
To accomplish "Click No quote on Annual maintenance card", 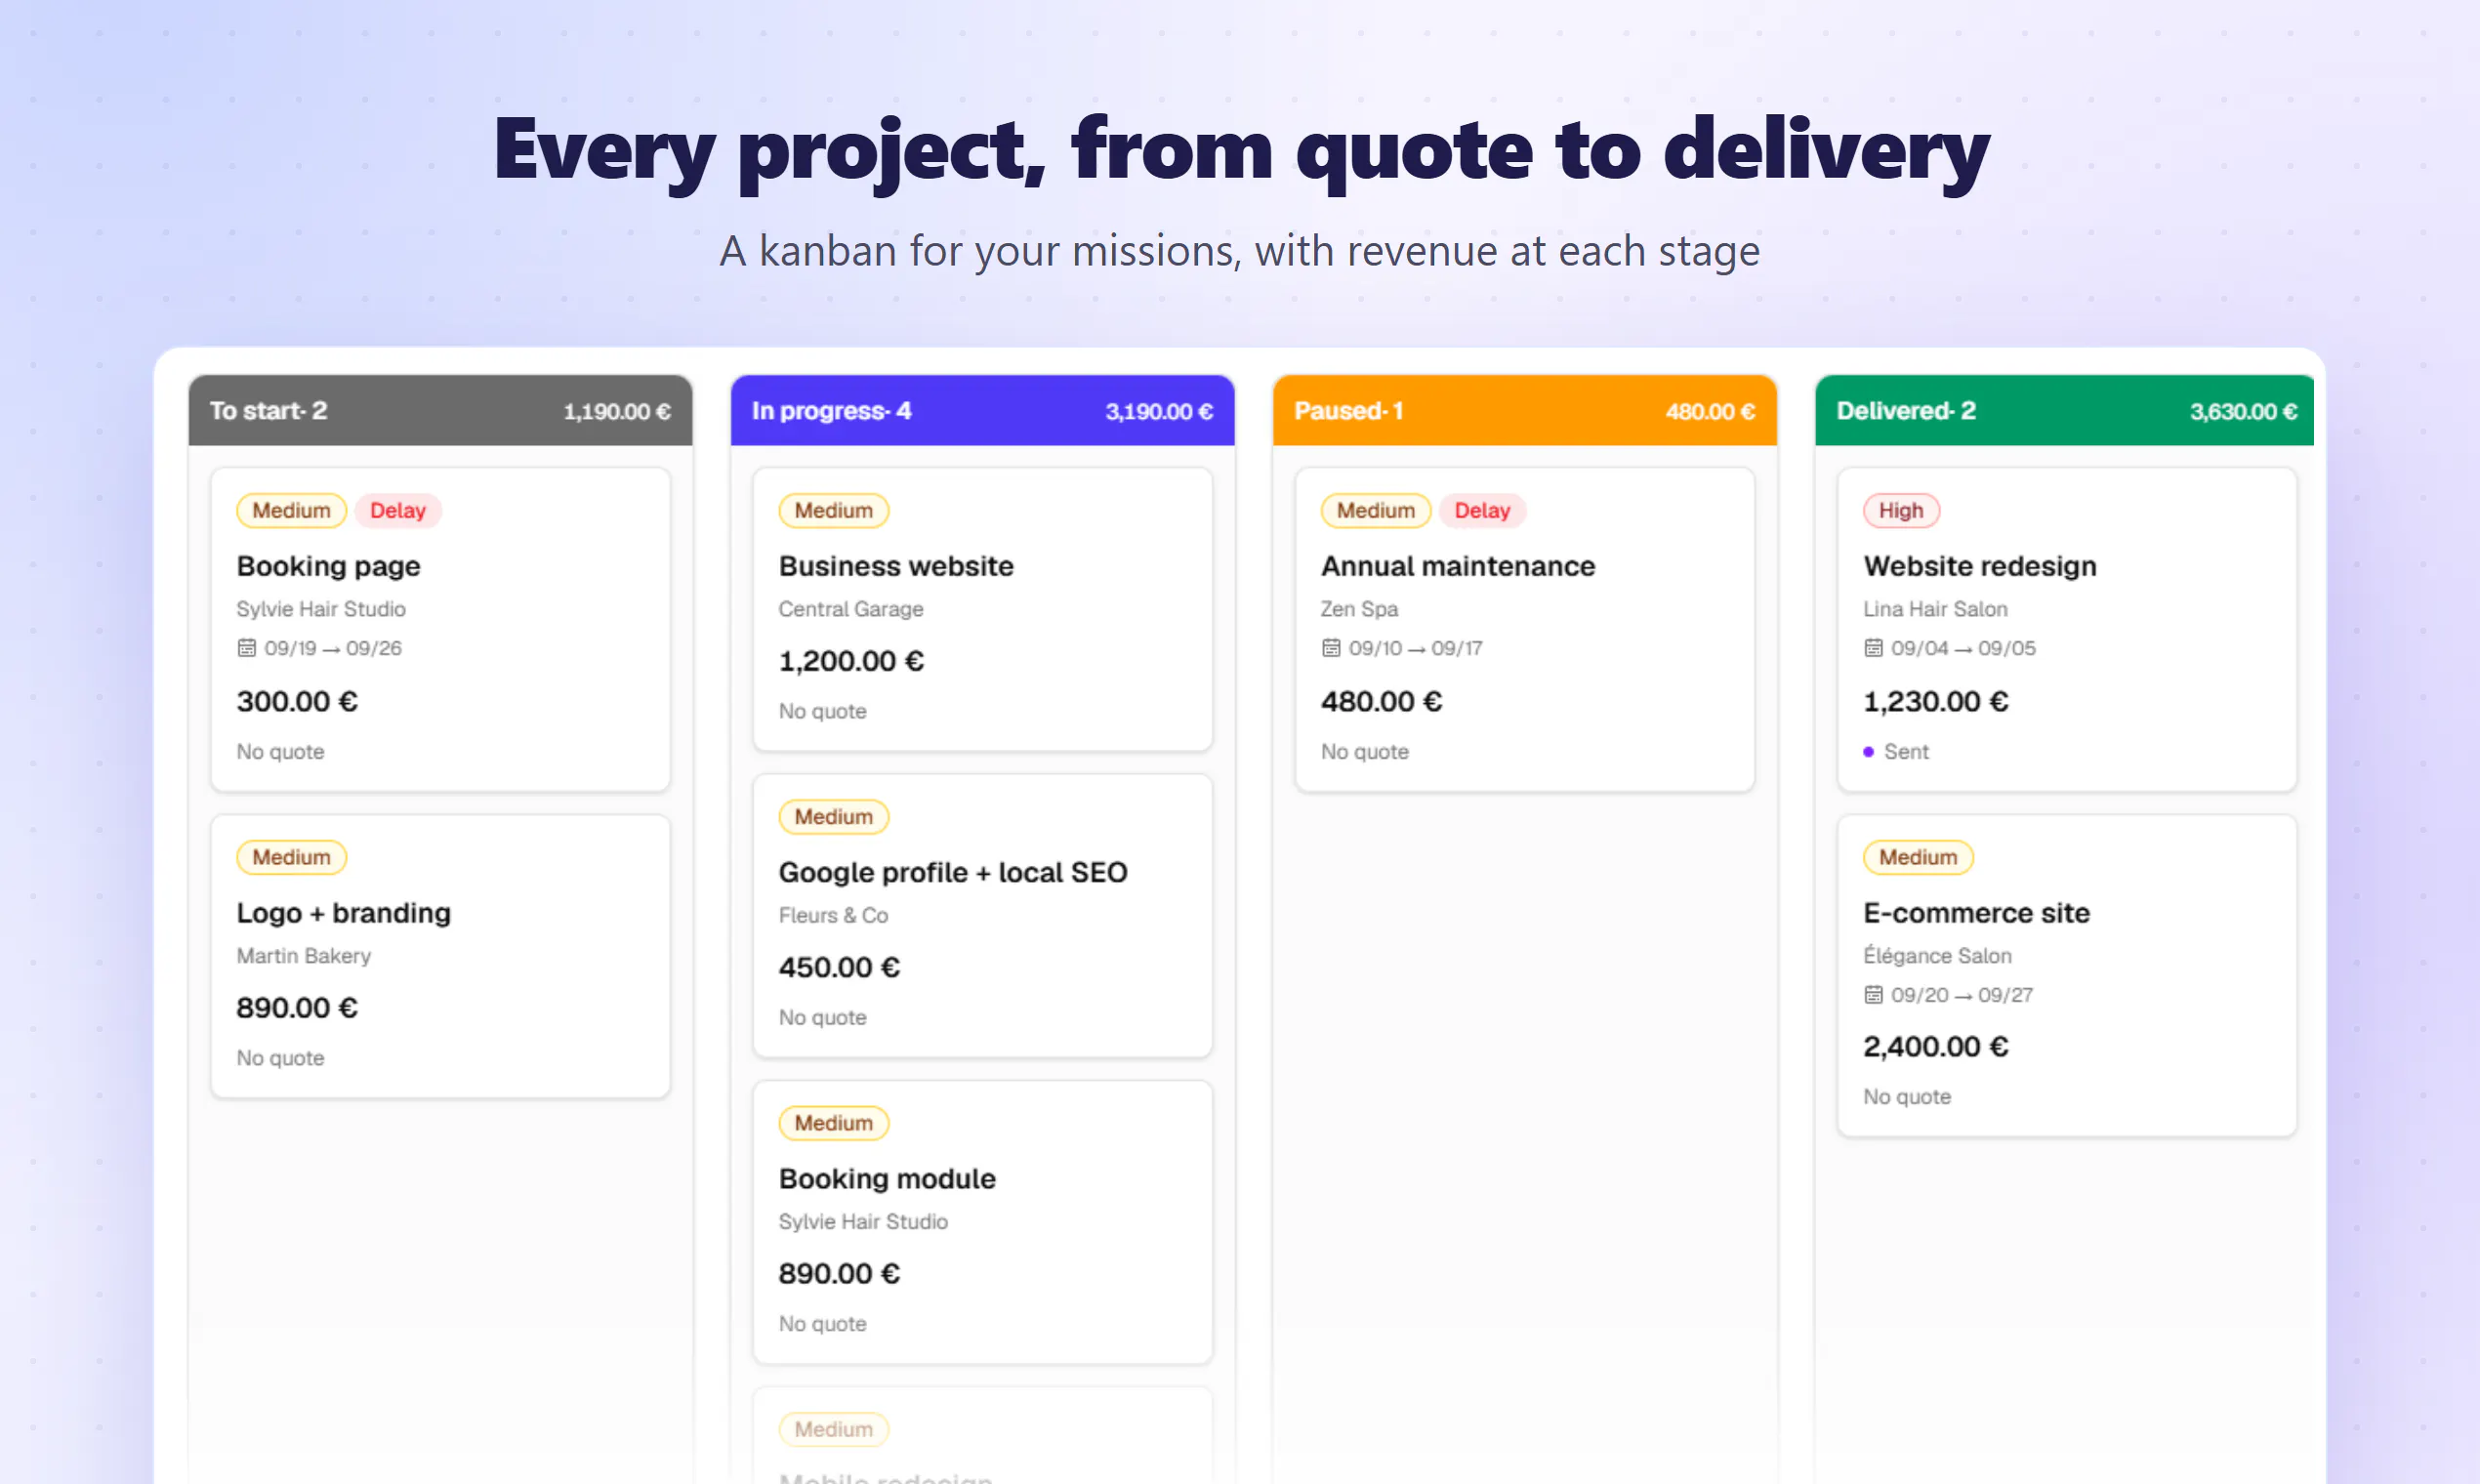I will click(1364, 752).
